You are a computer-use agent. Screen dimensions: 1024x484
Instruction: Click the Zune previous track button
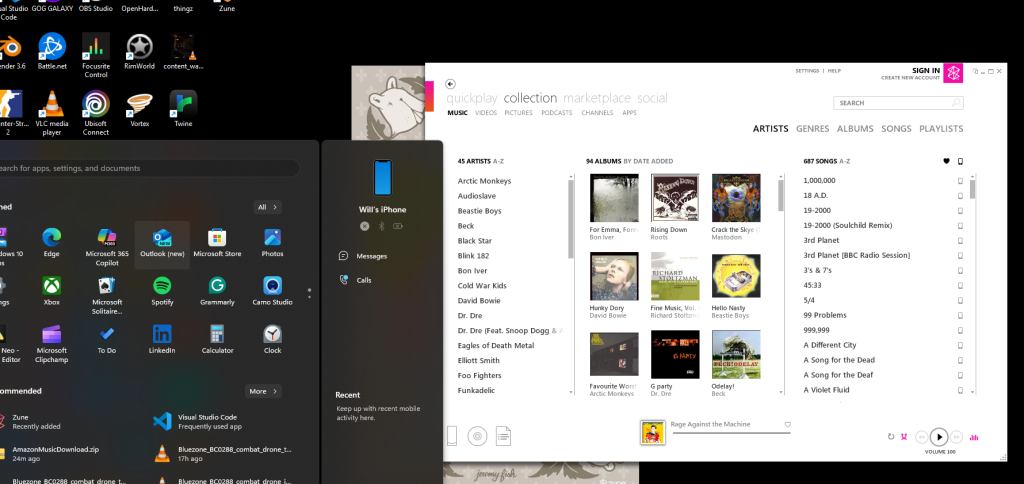point(921,437)
